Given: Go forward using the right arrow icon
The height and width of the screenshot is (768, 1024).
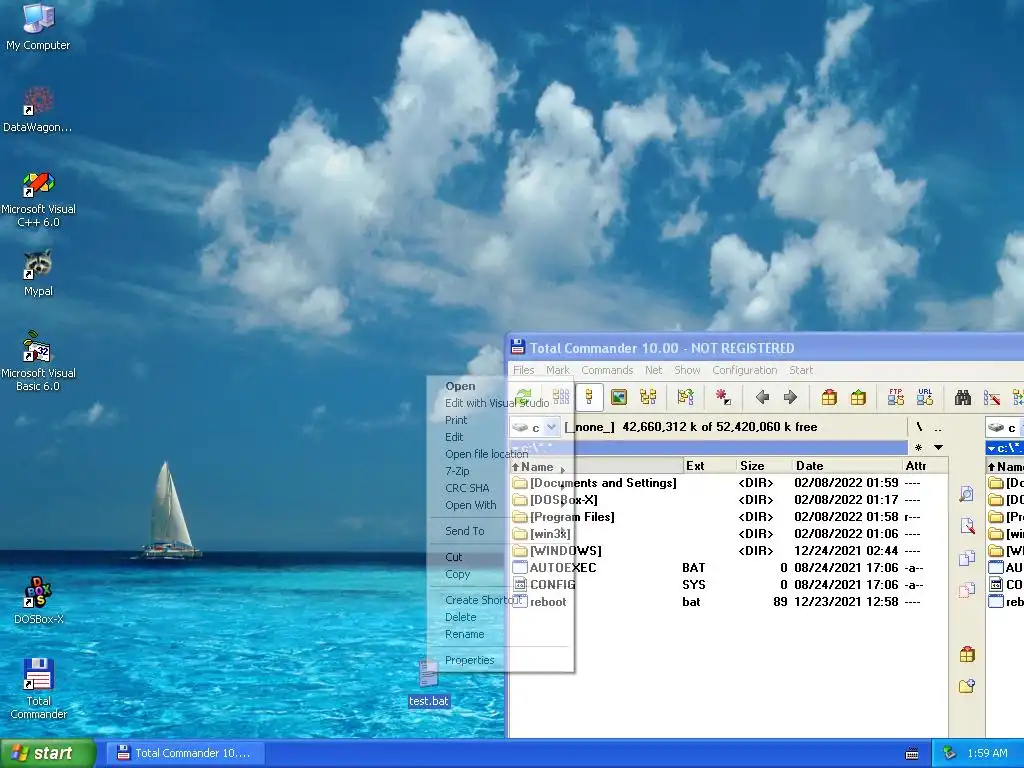Looking at the screenshot, I should click(791, 397).
